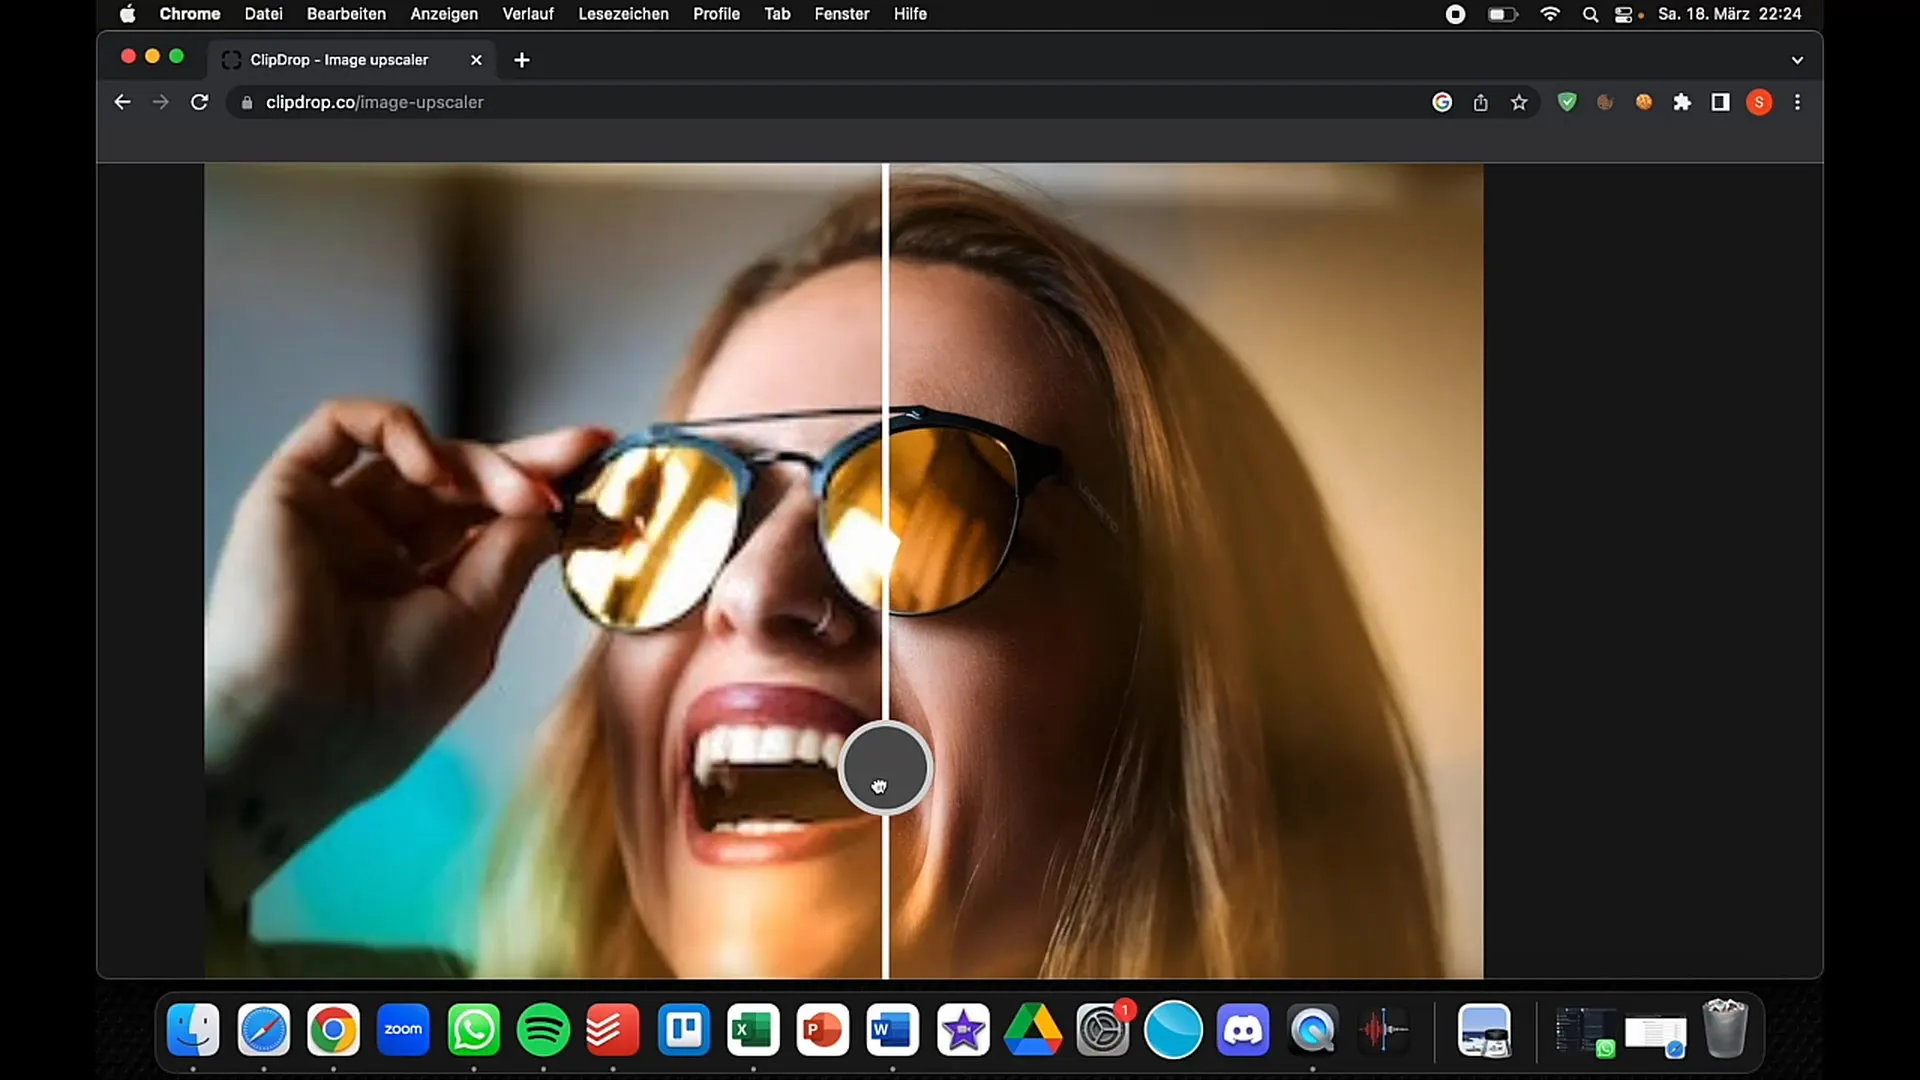Open the Hilfe menu

tap(910, 14)
